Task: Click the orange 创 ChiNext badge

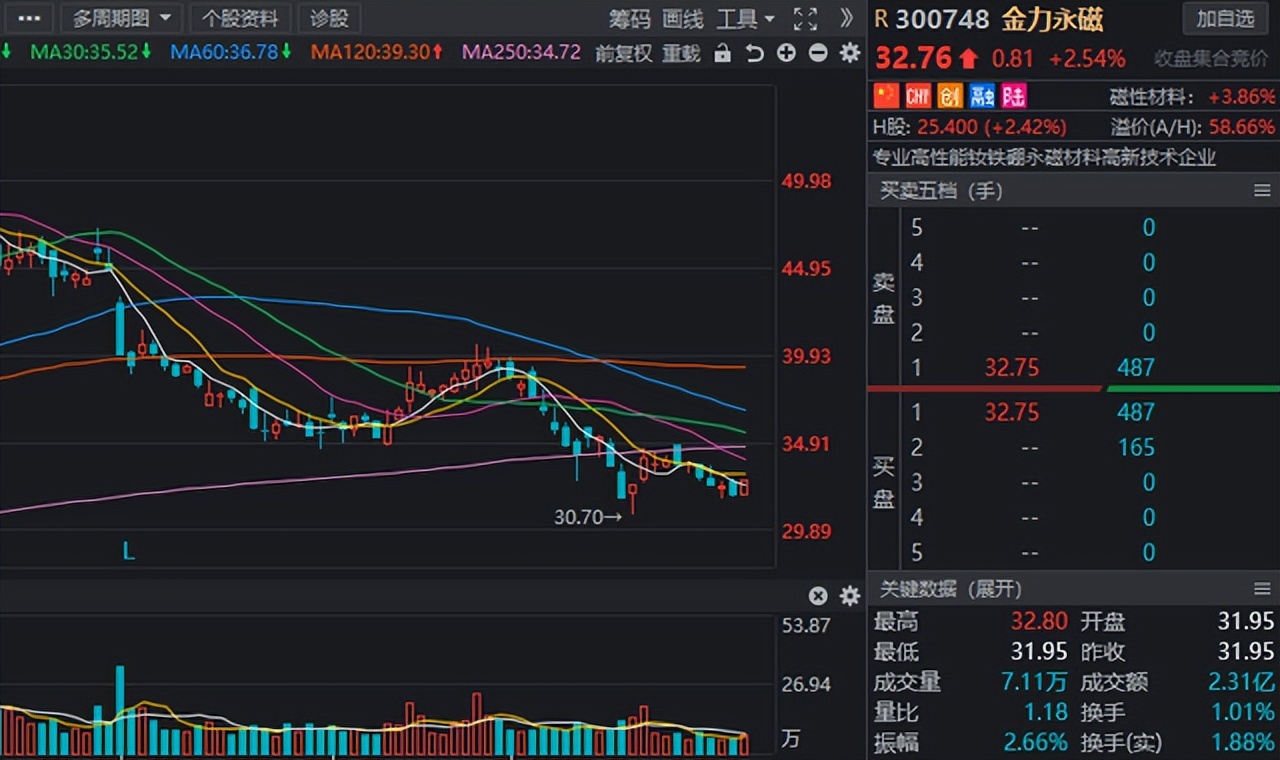Action: click(x=950, y=96)
